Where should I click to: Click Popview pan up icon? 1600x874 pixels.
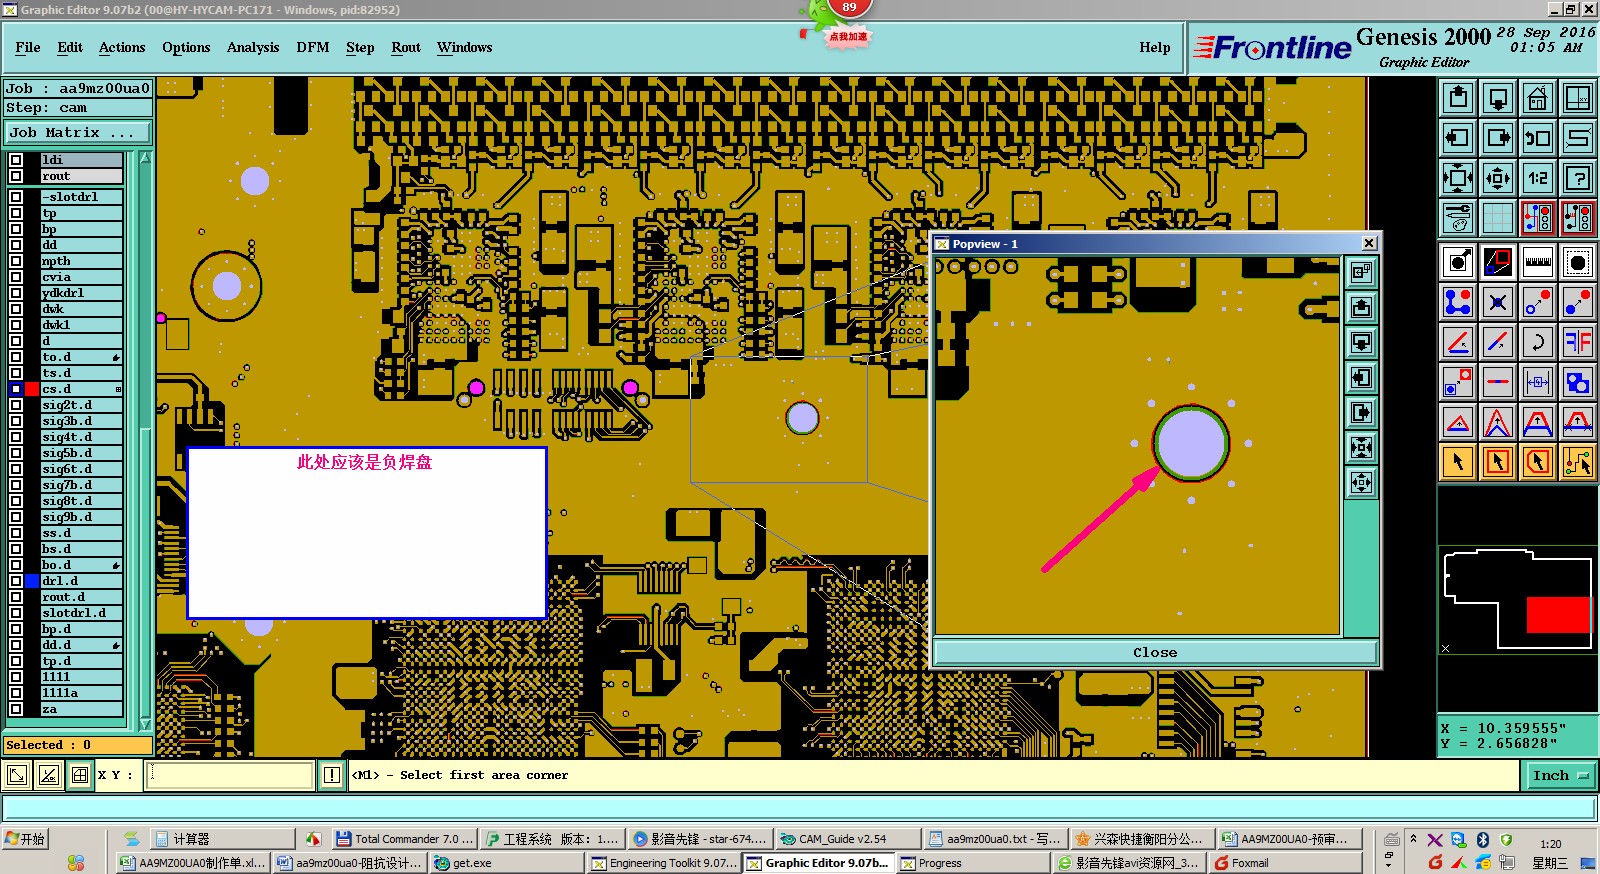coord(1361,307)
